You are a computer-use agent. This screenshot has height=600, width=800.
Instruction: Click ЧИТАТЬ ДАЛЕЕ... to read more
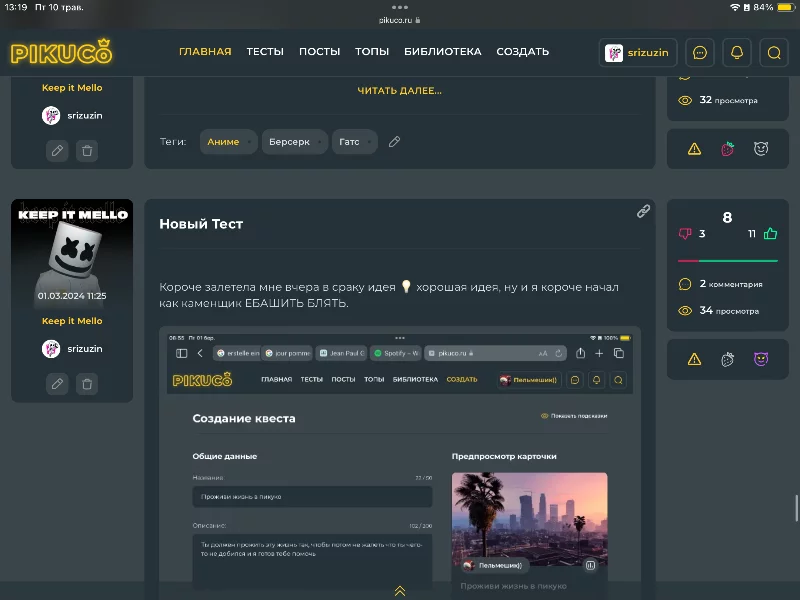pyautogui.click(x=399, y=91)
